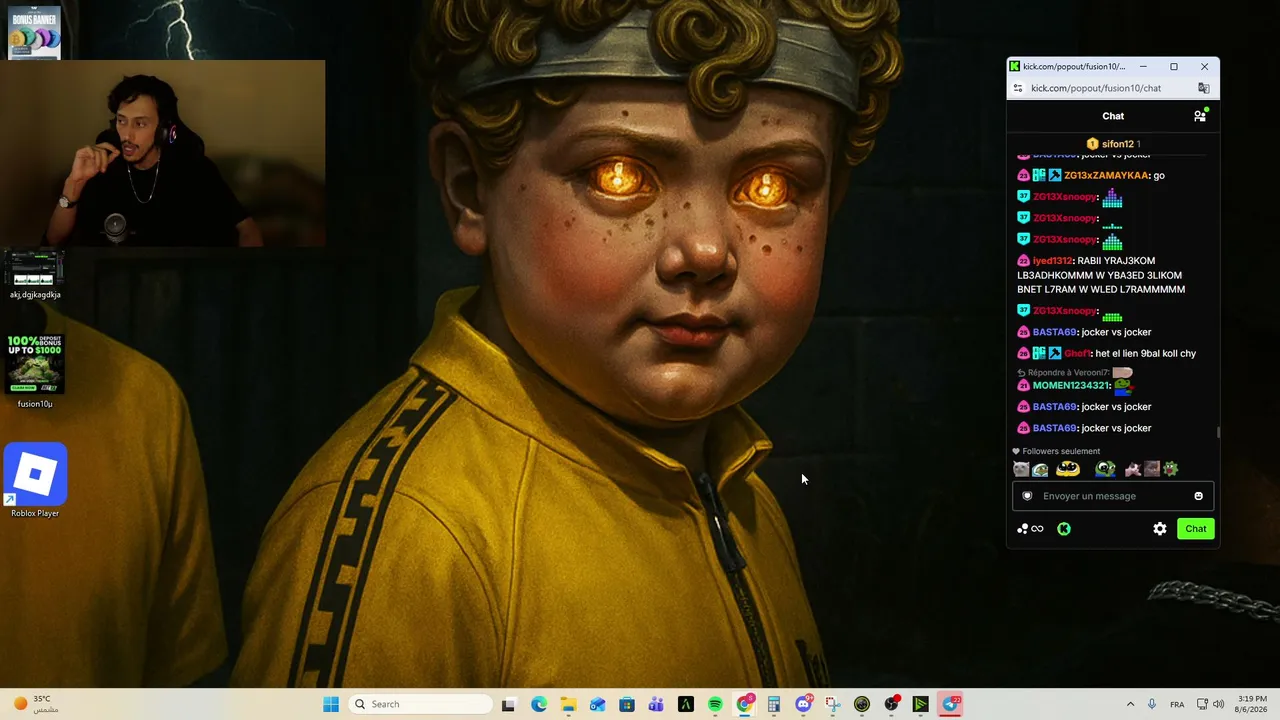1280x720 pixels.
Task: Click the green Kick logo icon under chat input
Action: [1064, 529]
